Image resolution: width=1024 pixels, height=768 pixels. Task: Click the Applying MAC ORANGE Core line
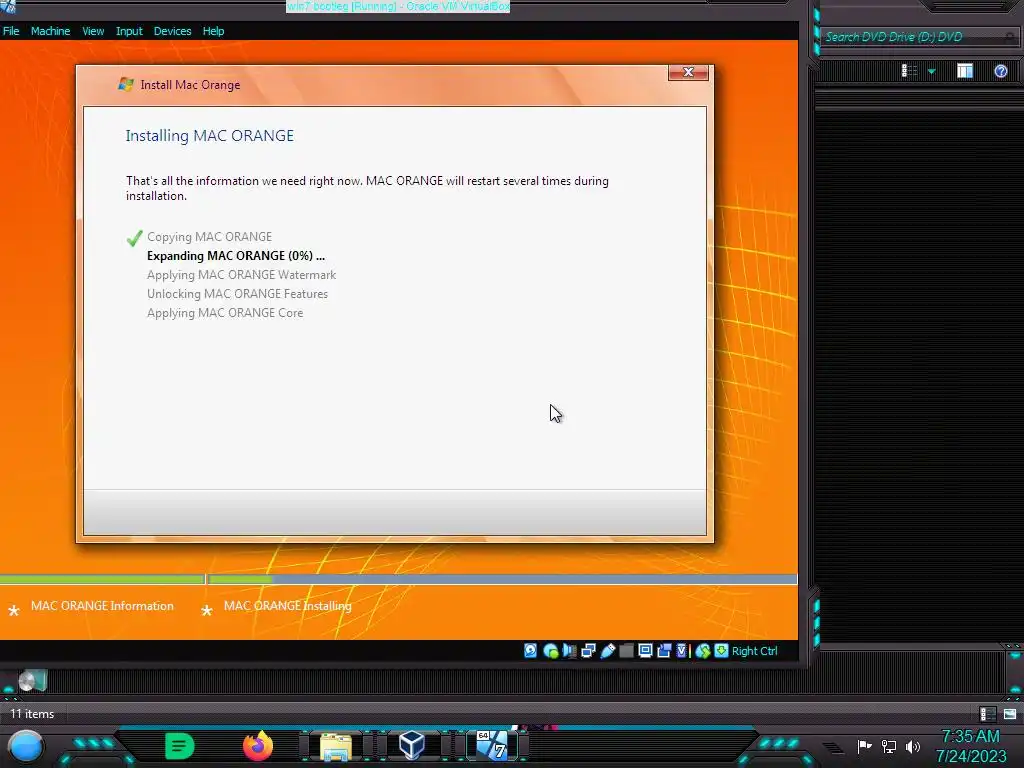[225, 313]
